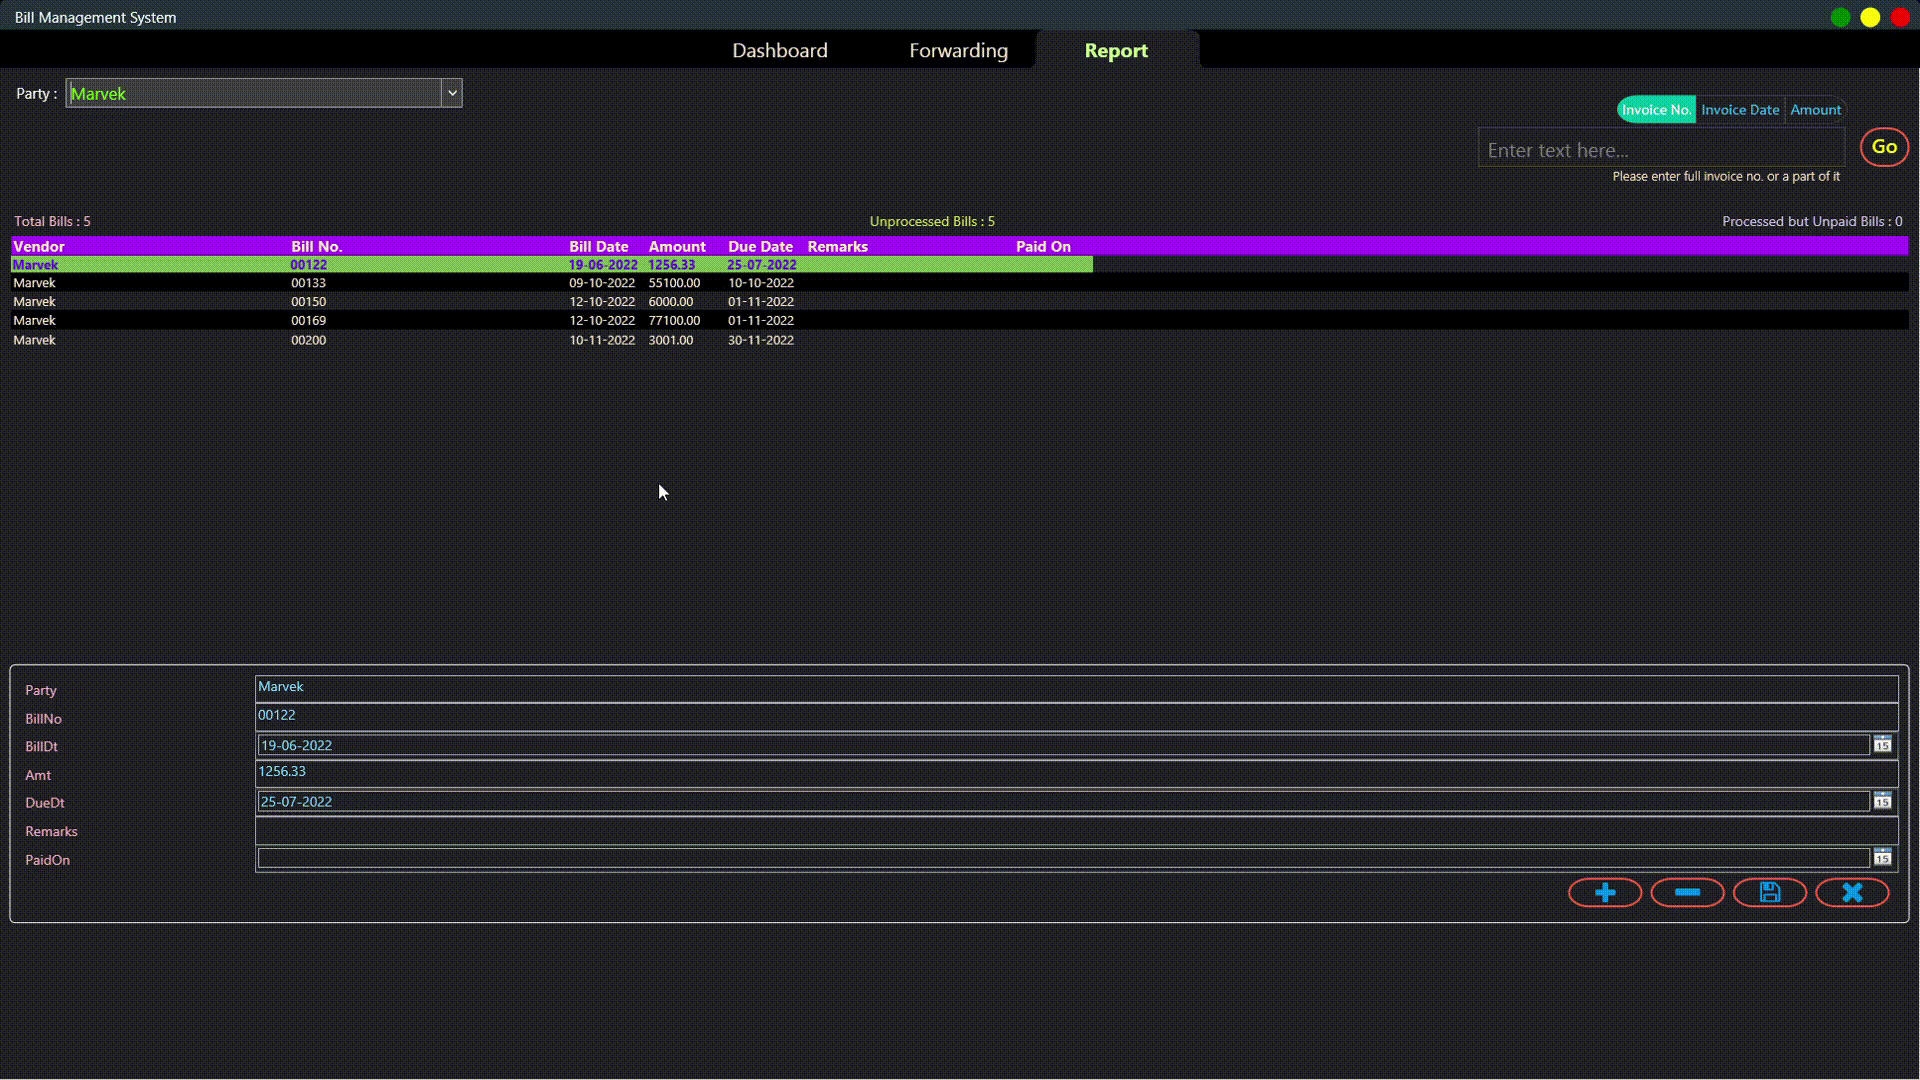
Task: Click the PaidOn date picker icon
Action: coord(1882,857)
